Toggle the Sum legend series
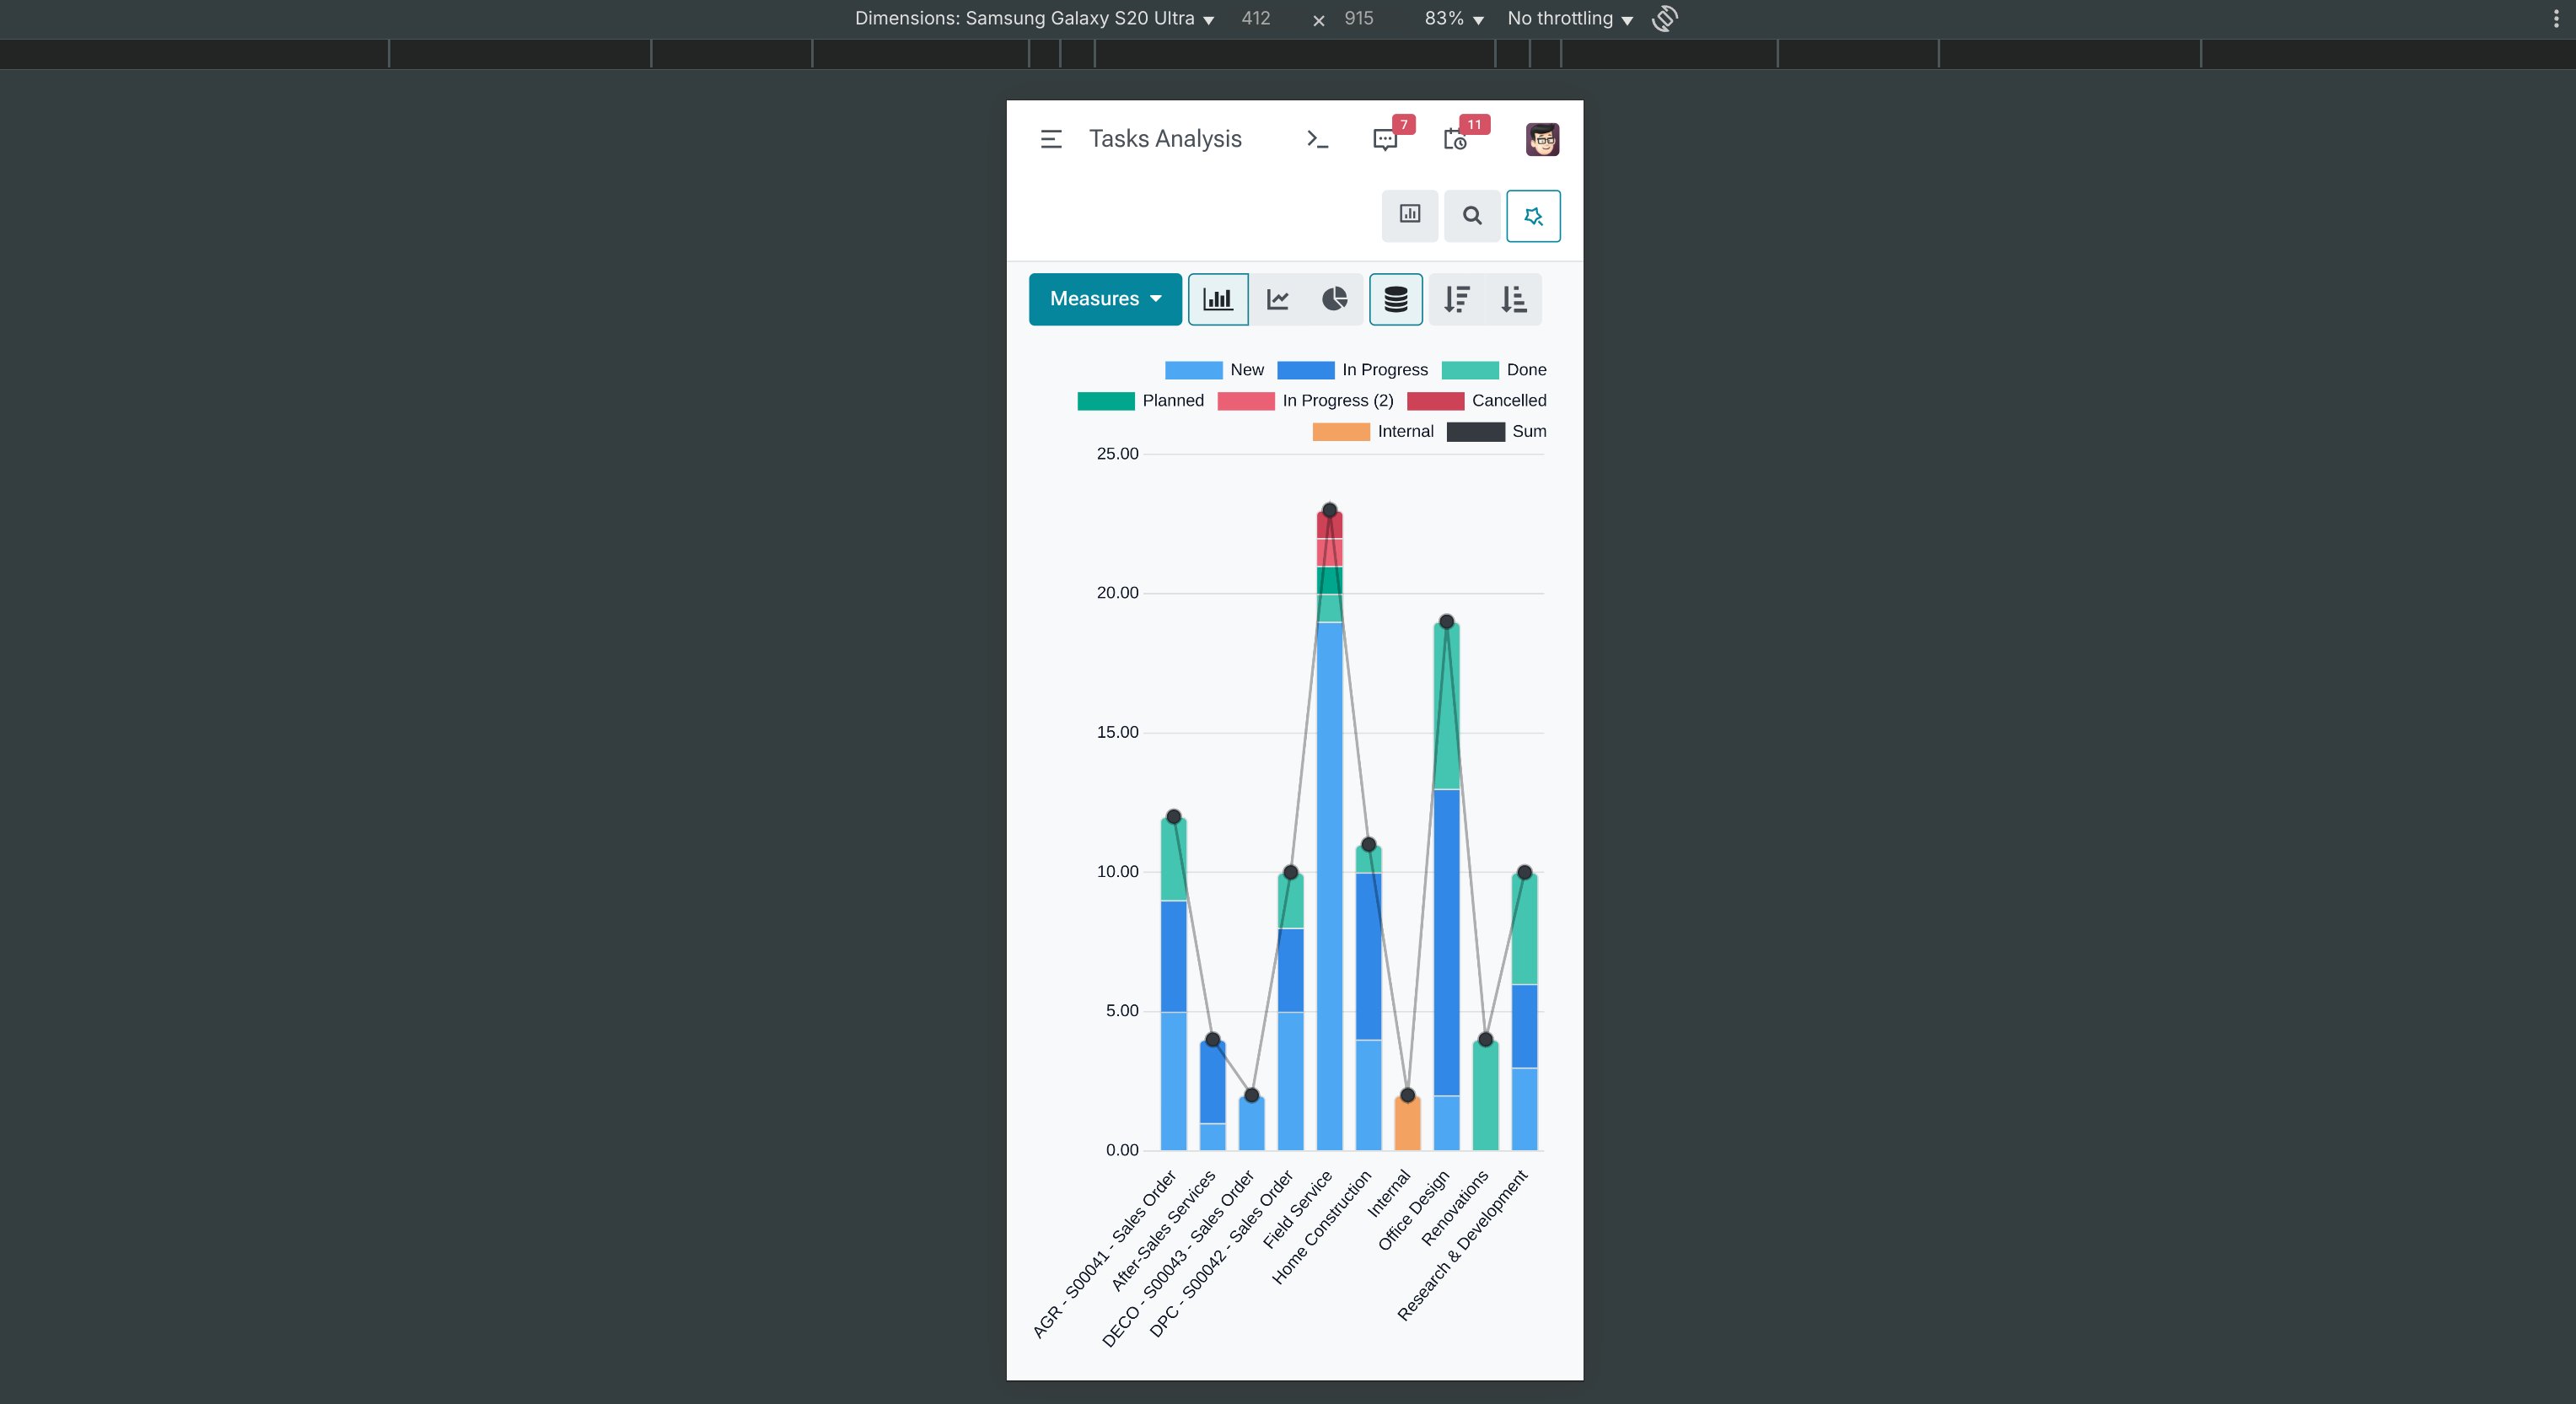Screen dimensions: 2576x1404 click(1496, 432)
